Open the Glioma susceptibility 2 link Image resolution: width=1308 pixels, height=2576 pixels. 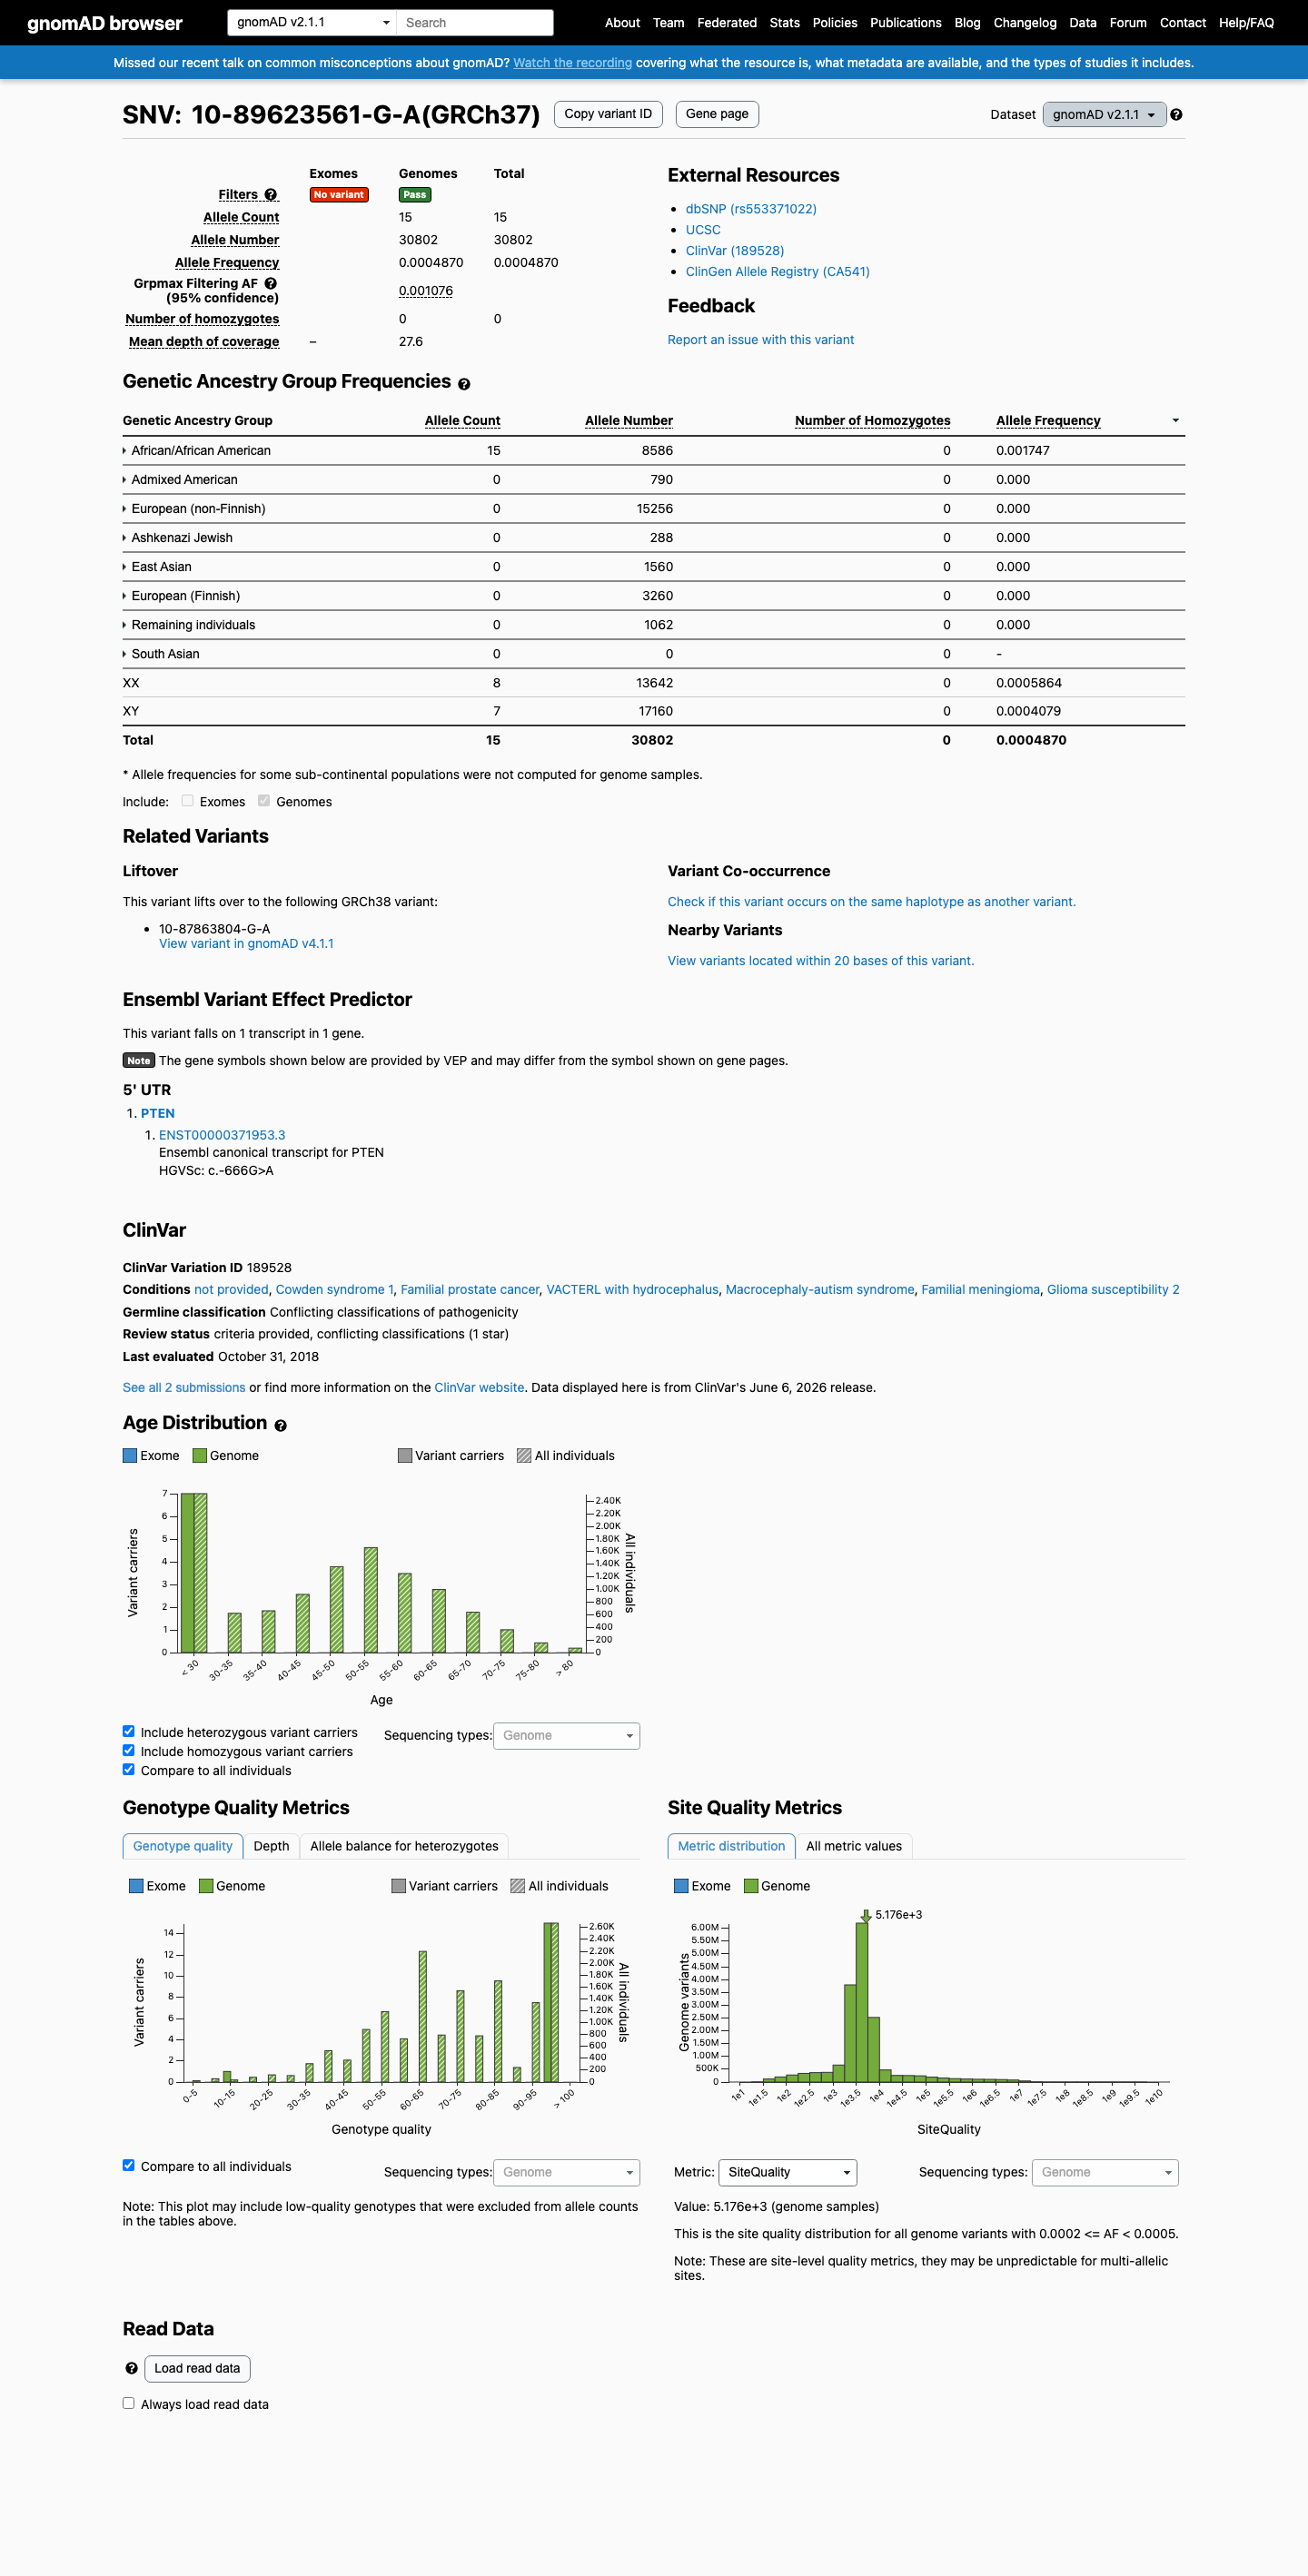coord(1113,1290)
